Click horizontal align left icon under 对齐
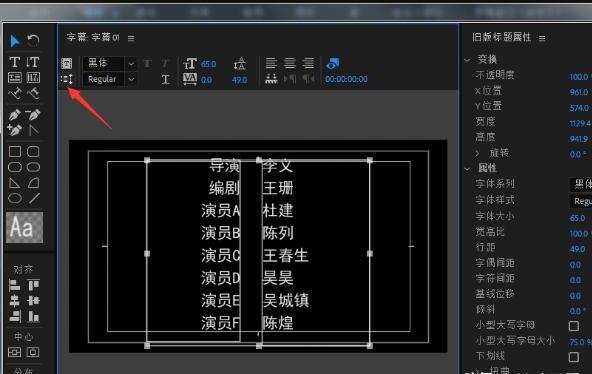The image size is (592, 374). 15,286
